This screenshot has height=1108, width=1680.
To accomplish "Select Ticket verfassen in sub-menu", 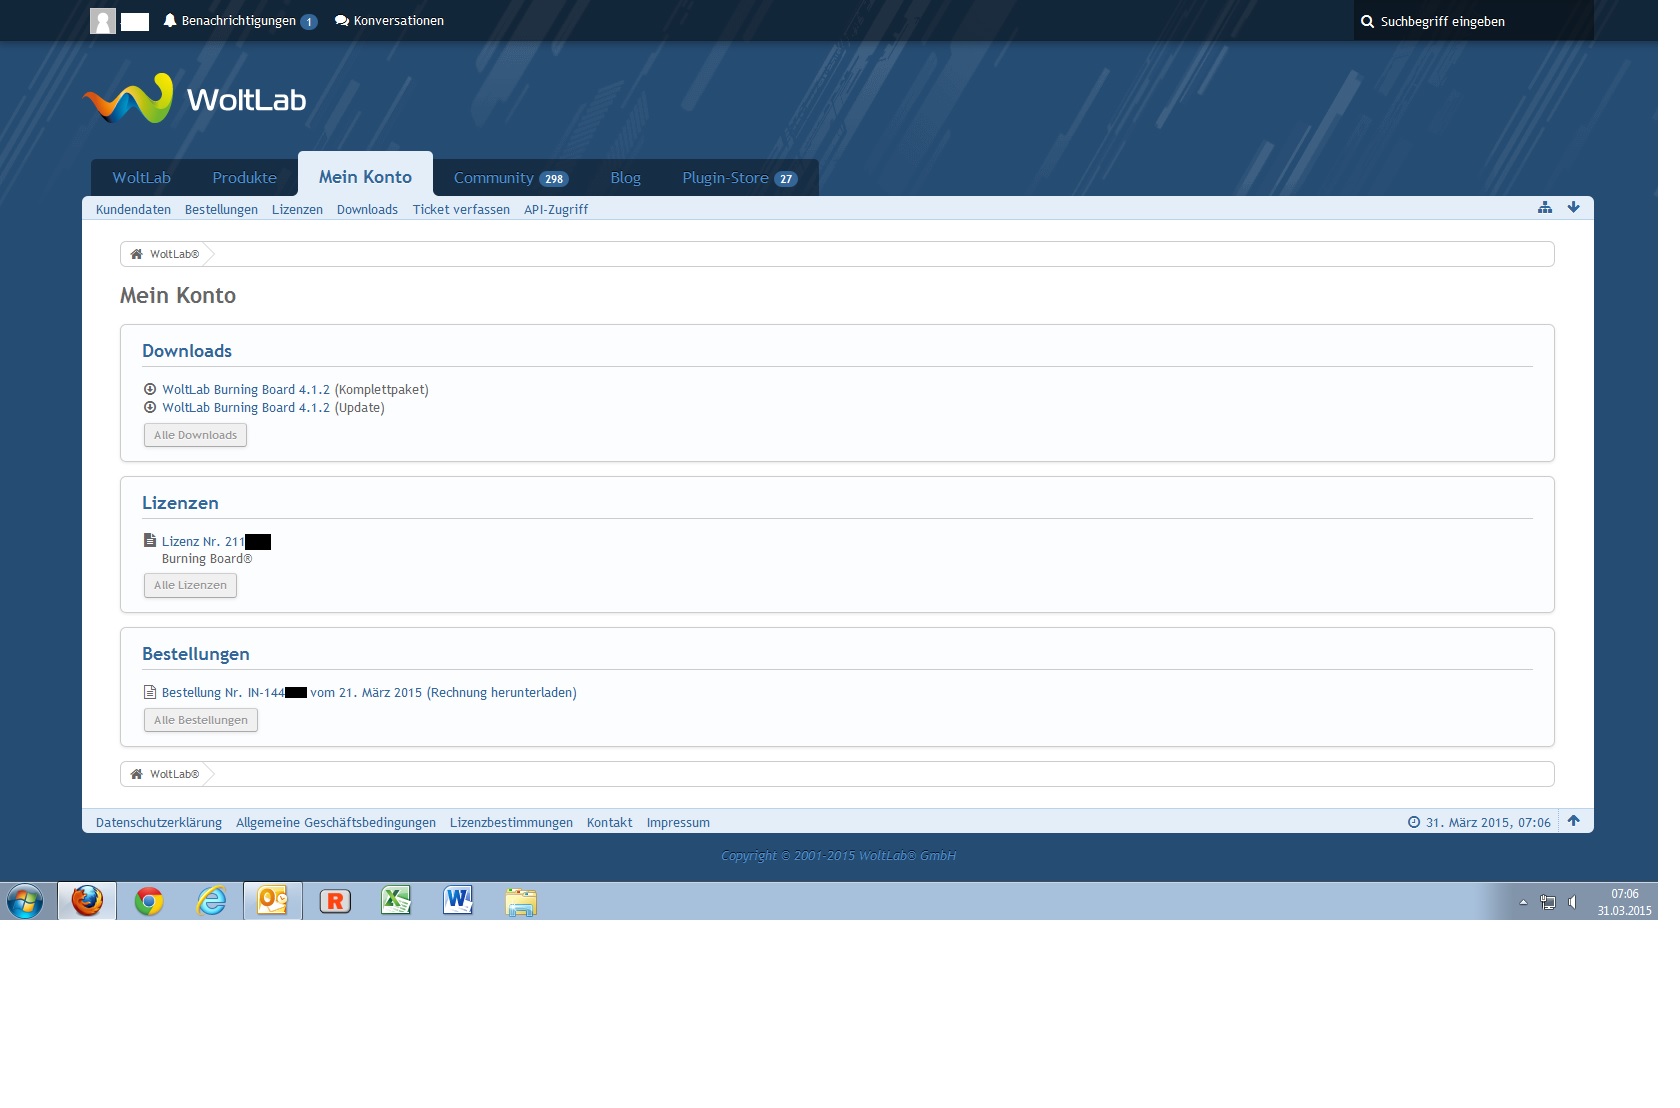I will pos(461,210).
